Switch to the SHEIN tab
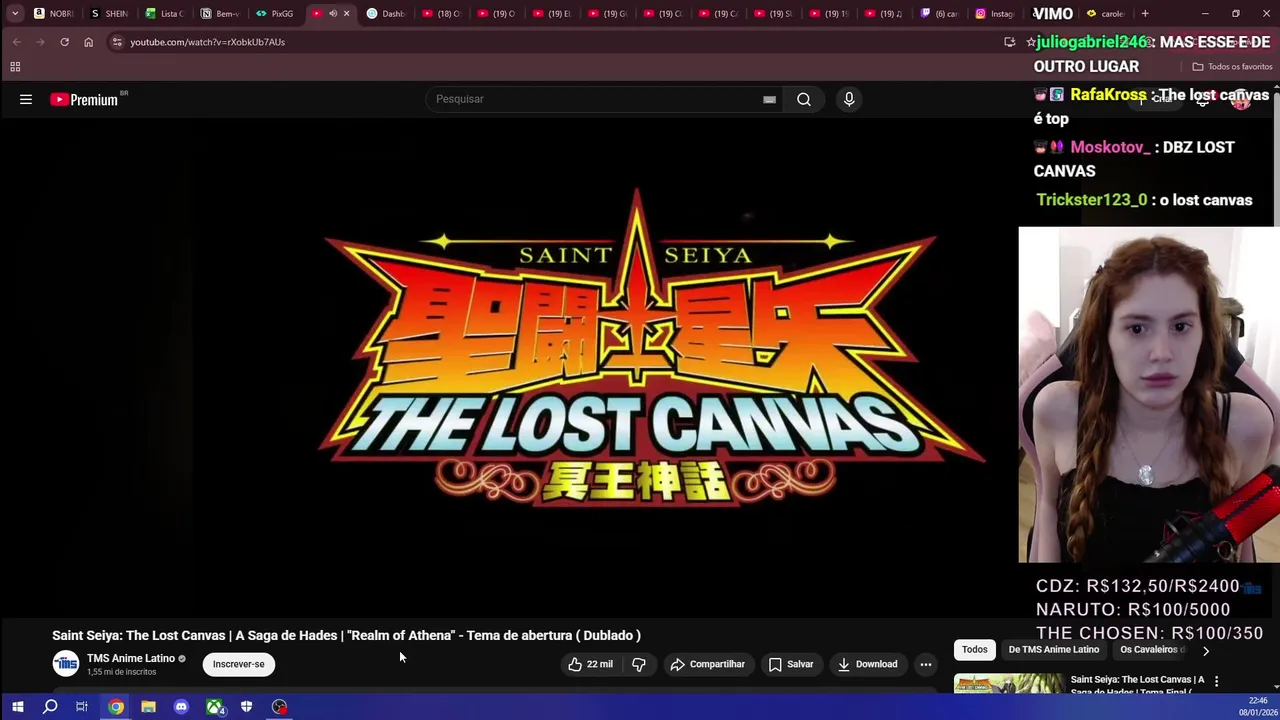1280x720 pixels. (x=109, y=14)
